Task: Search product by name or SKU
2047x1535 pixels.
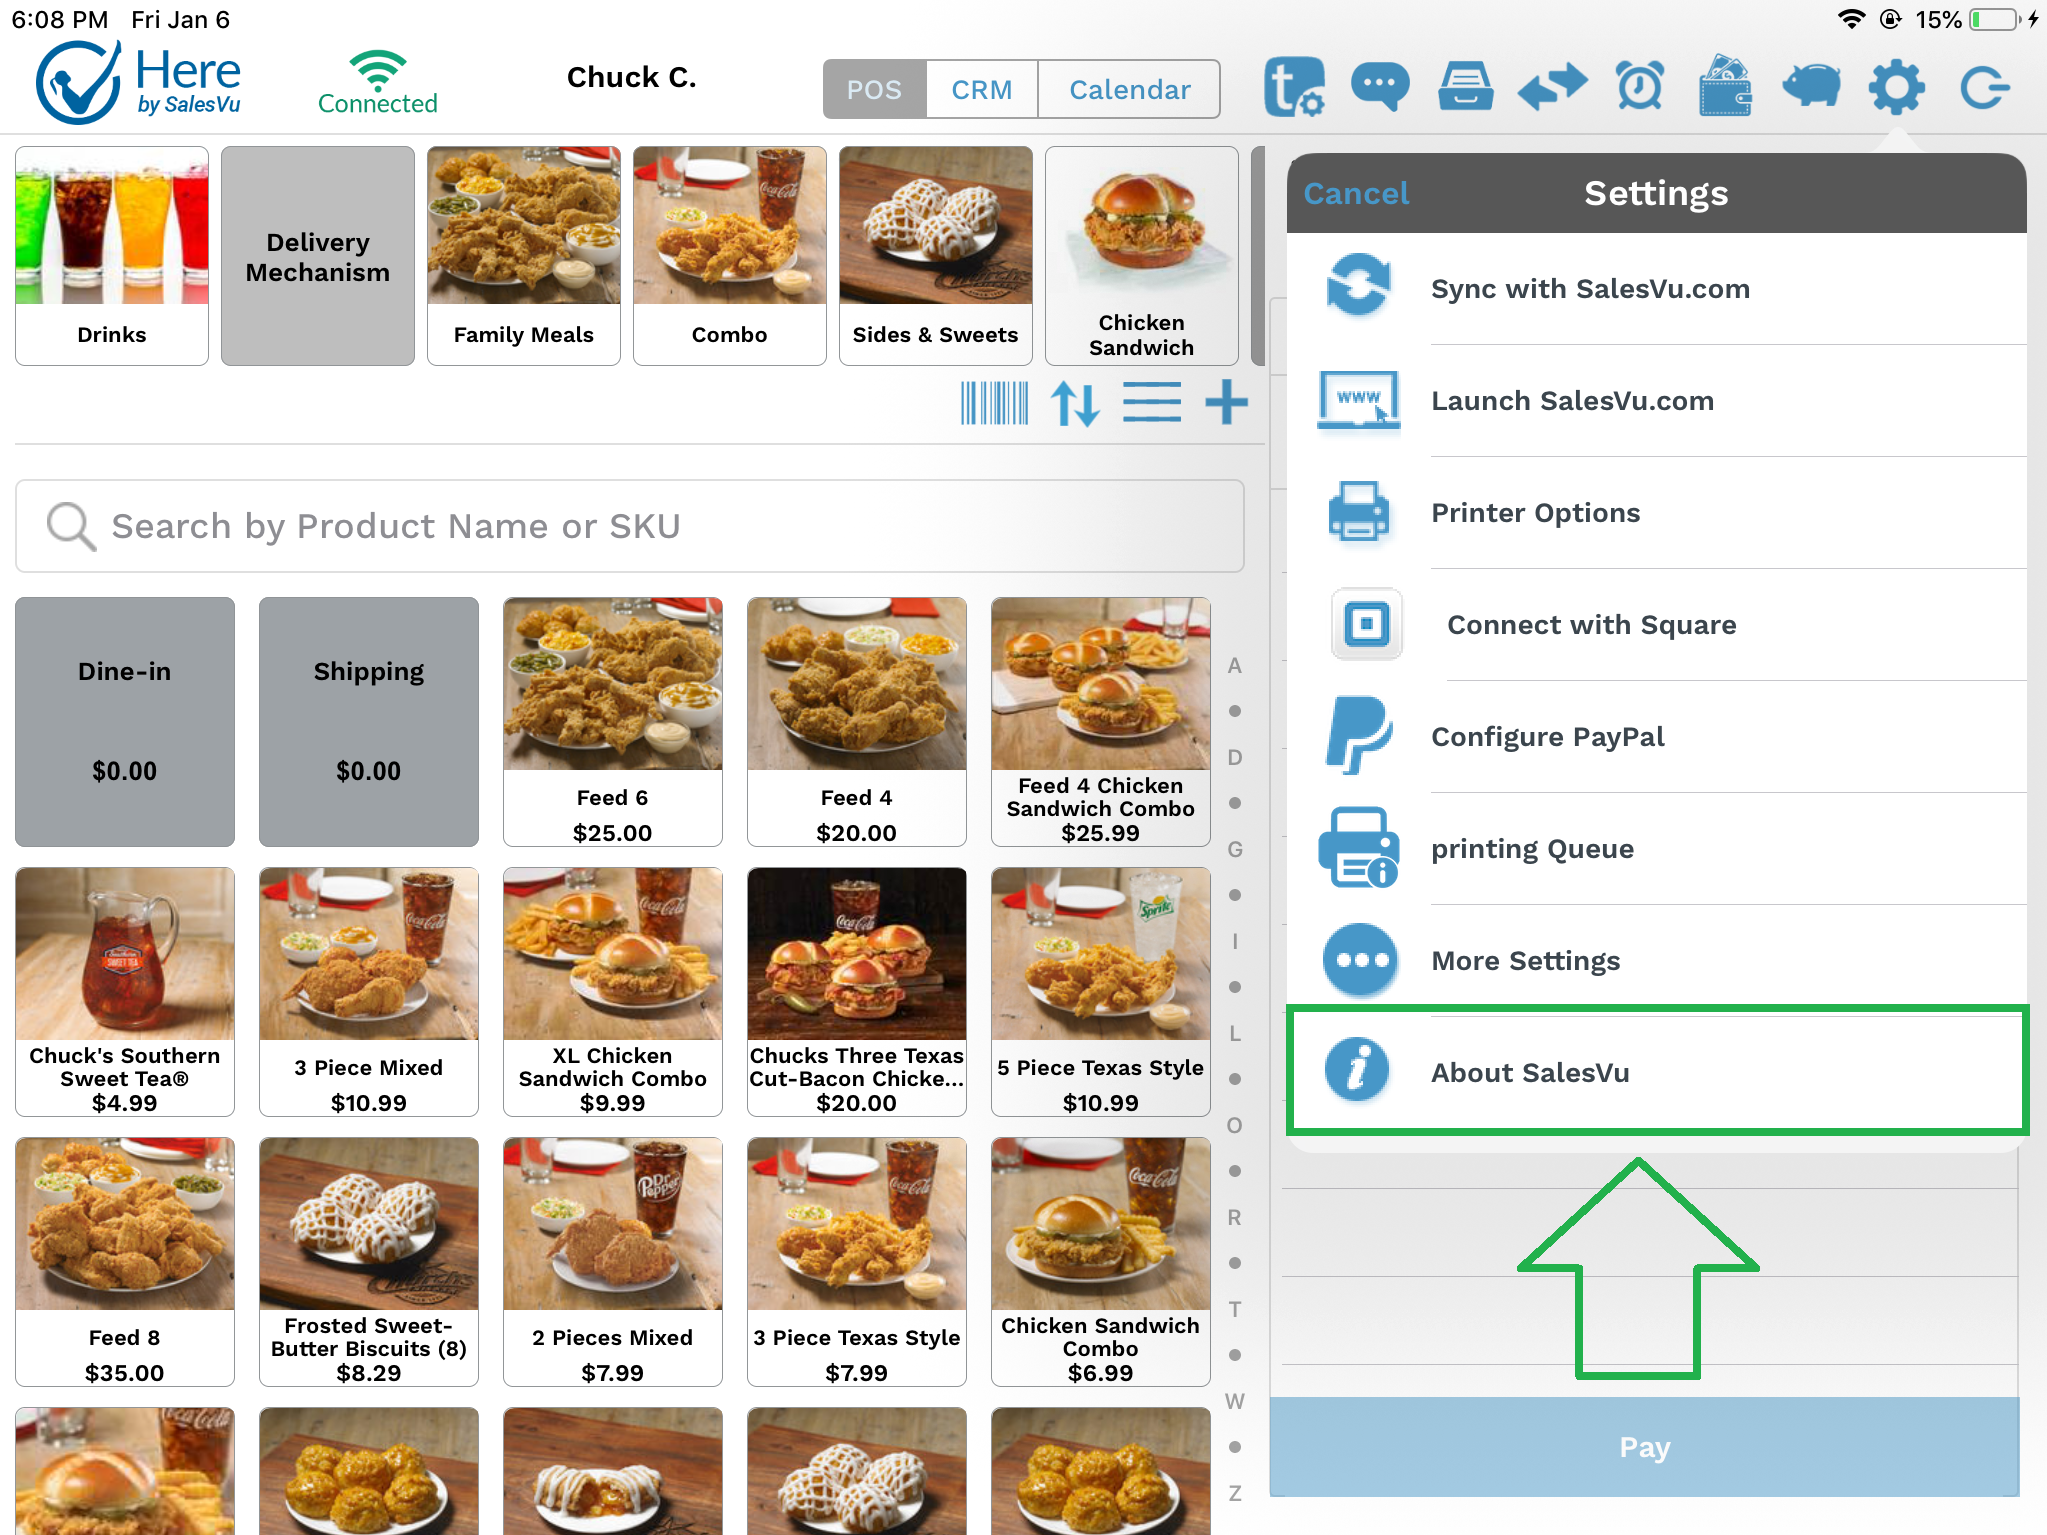Action: pyautogui.click(x=638, y=526)
